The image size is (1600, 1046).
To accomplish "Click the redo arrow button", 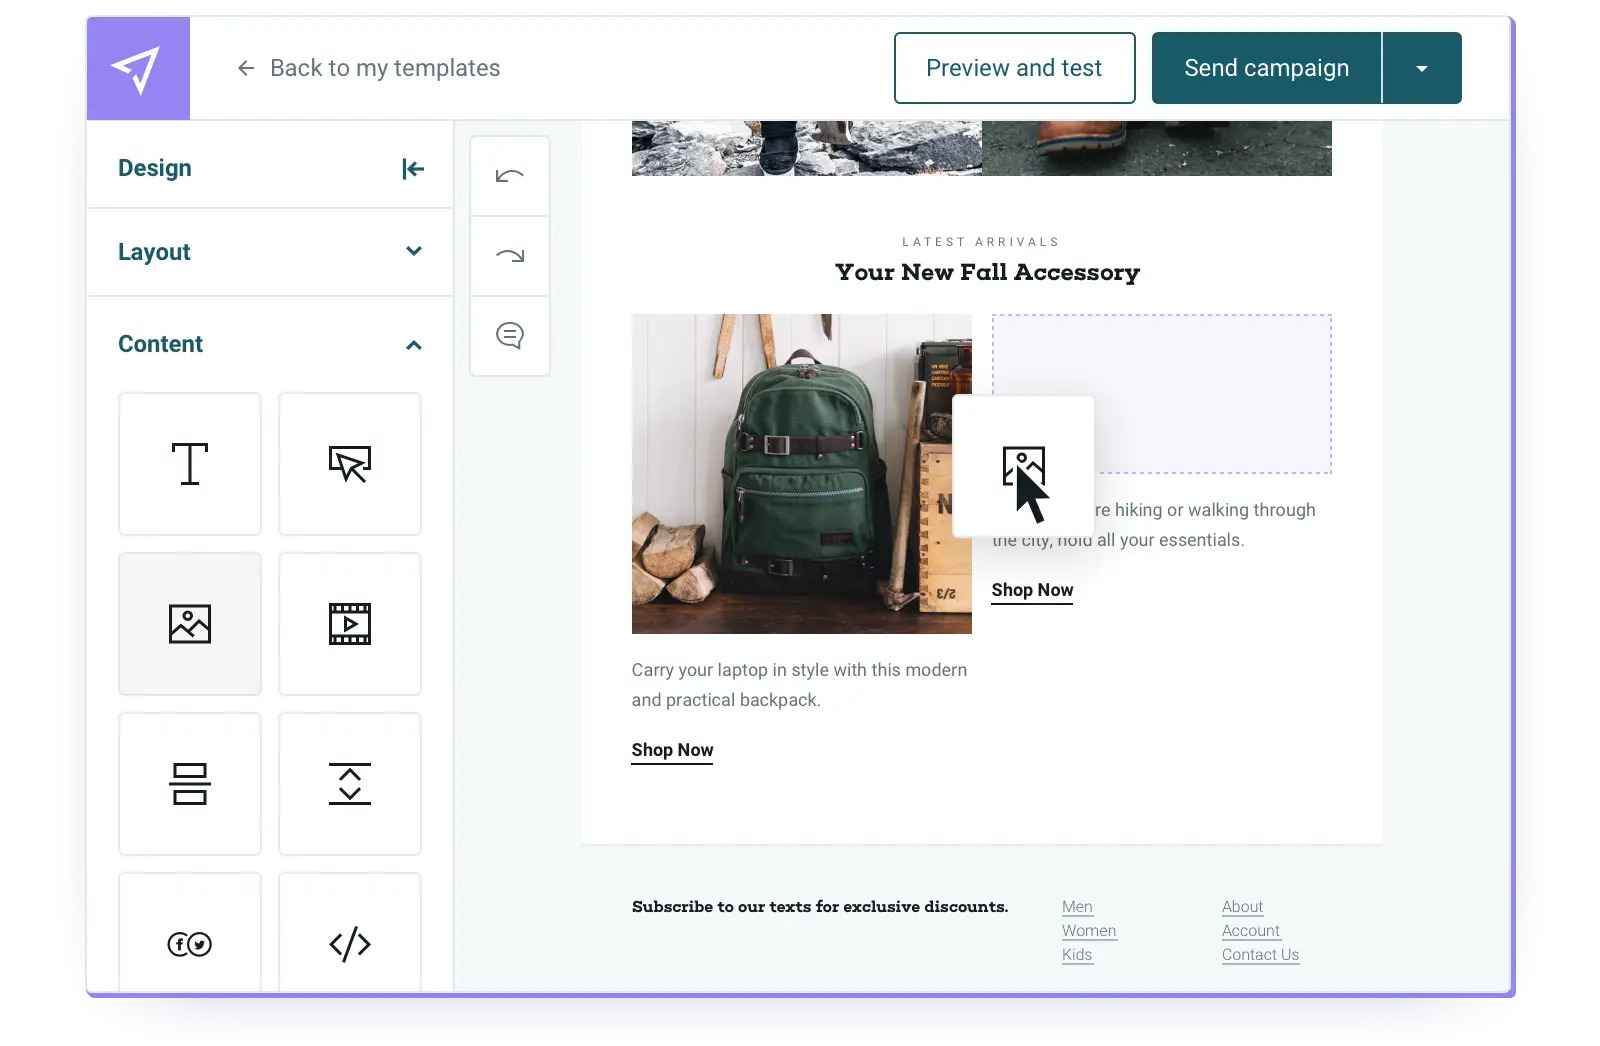I will tap(510, 256).
